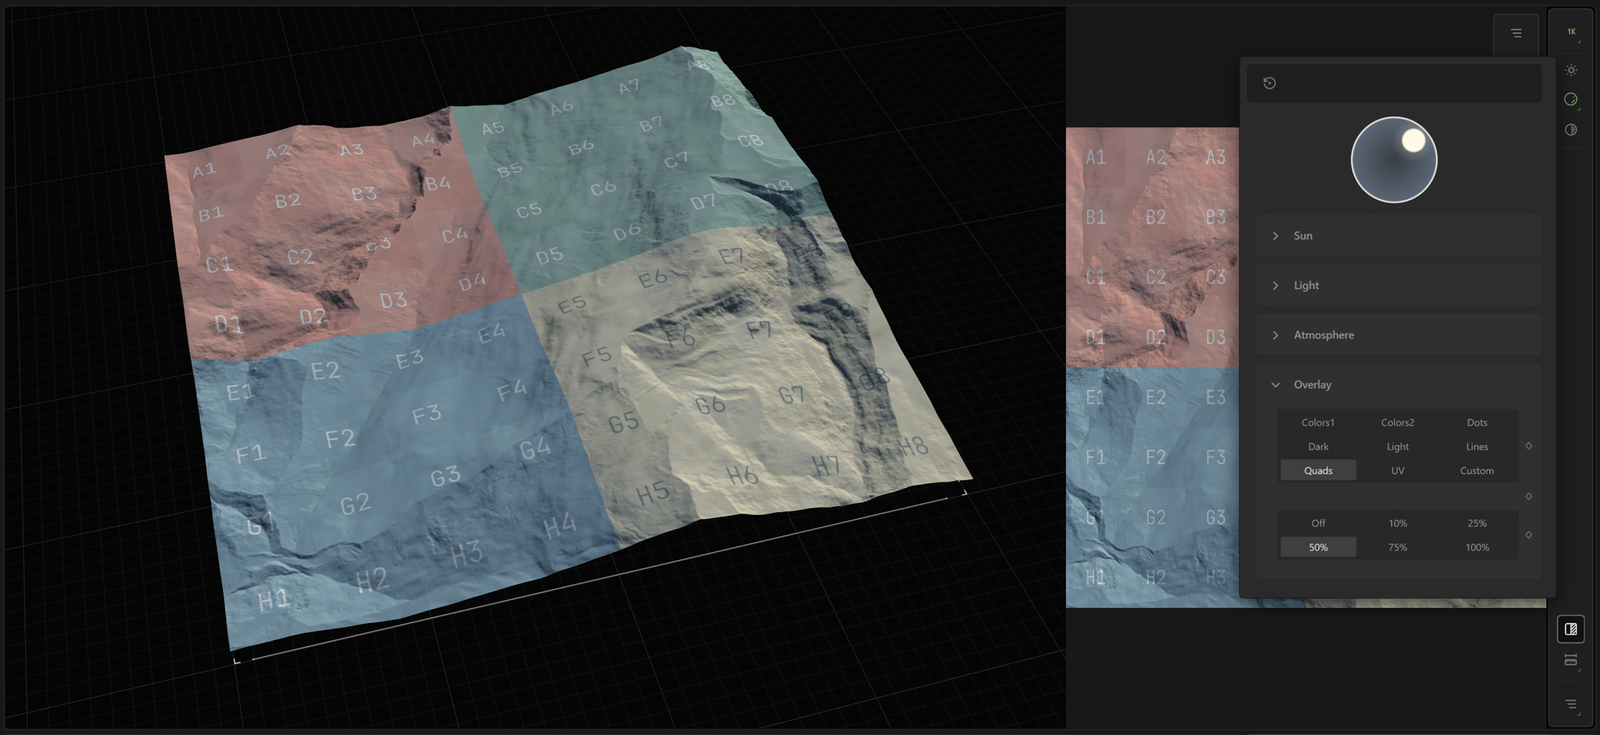Viewport: 1600px width, 735px height.
Task: Expand the Atmosphere section
Action: click(x=1323, y=335)
